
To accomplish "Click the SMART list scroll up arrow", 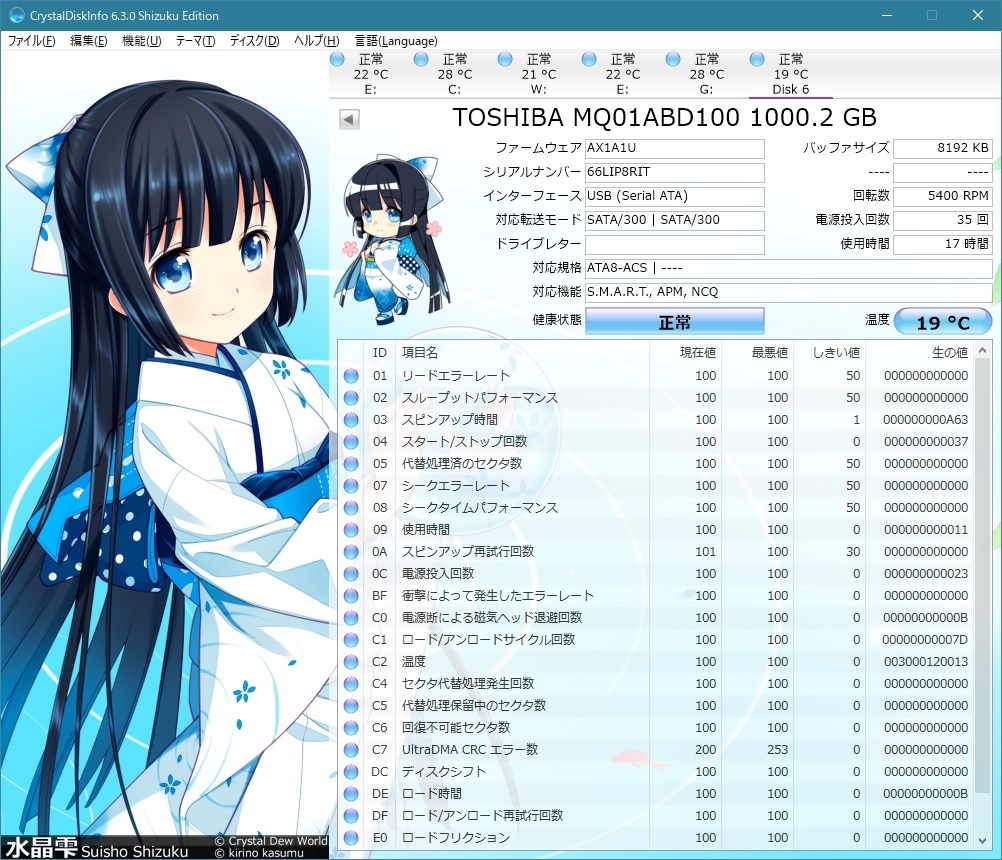I will click(x=983, y=351).
